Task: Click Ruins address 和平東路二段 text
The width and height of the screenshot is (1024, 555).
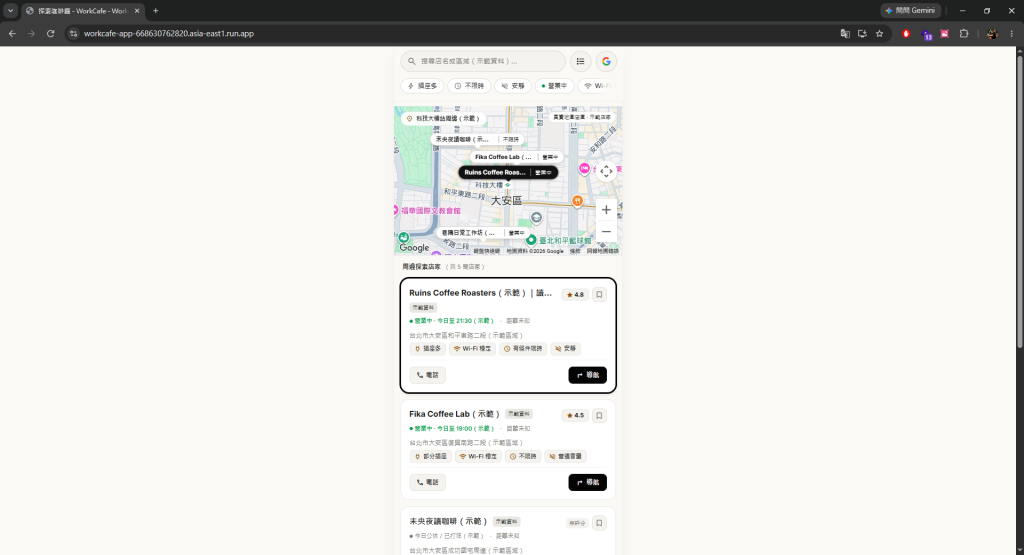Action: tap(466, 336)
